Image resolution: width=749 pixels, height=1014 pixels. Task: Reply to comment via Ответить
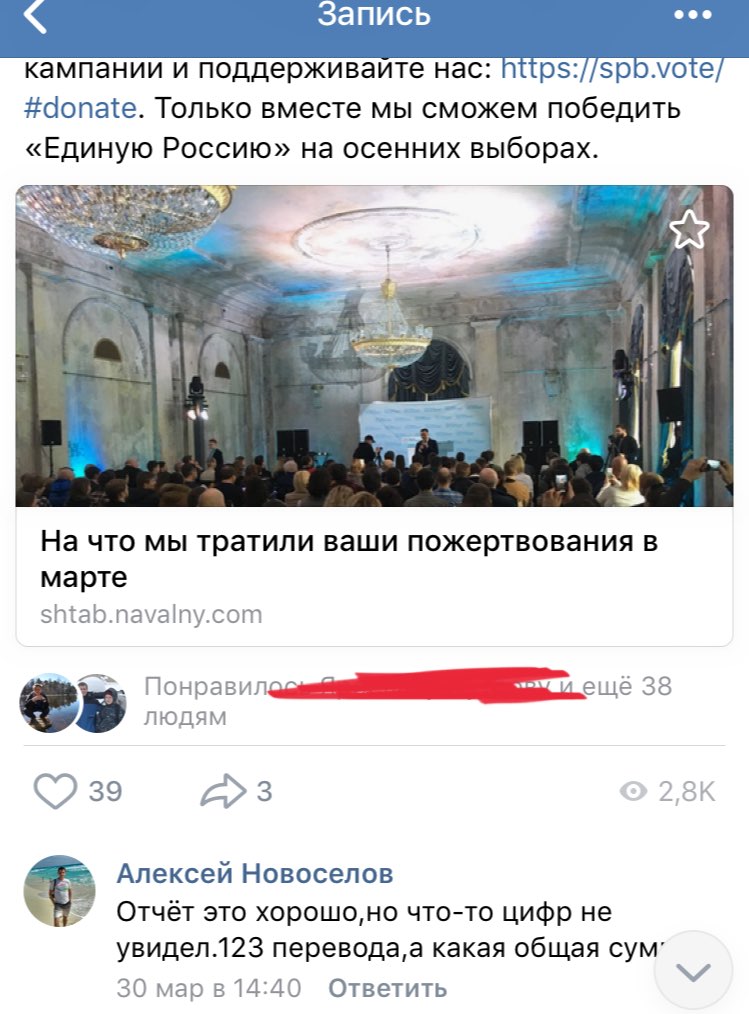point(387,988)
